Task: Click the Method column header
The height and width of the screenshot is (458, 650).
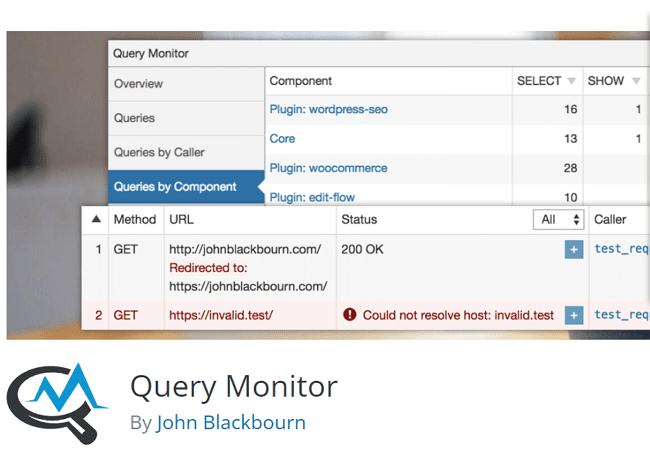Action: [x=135, y=219]
